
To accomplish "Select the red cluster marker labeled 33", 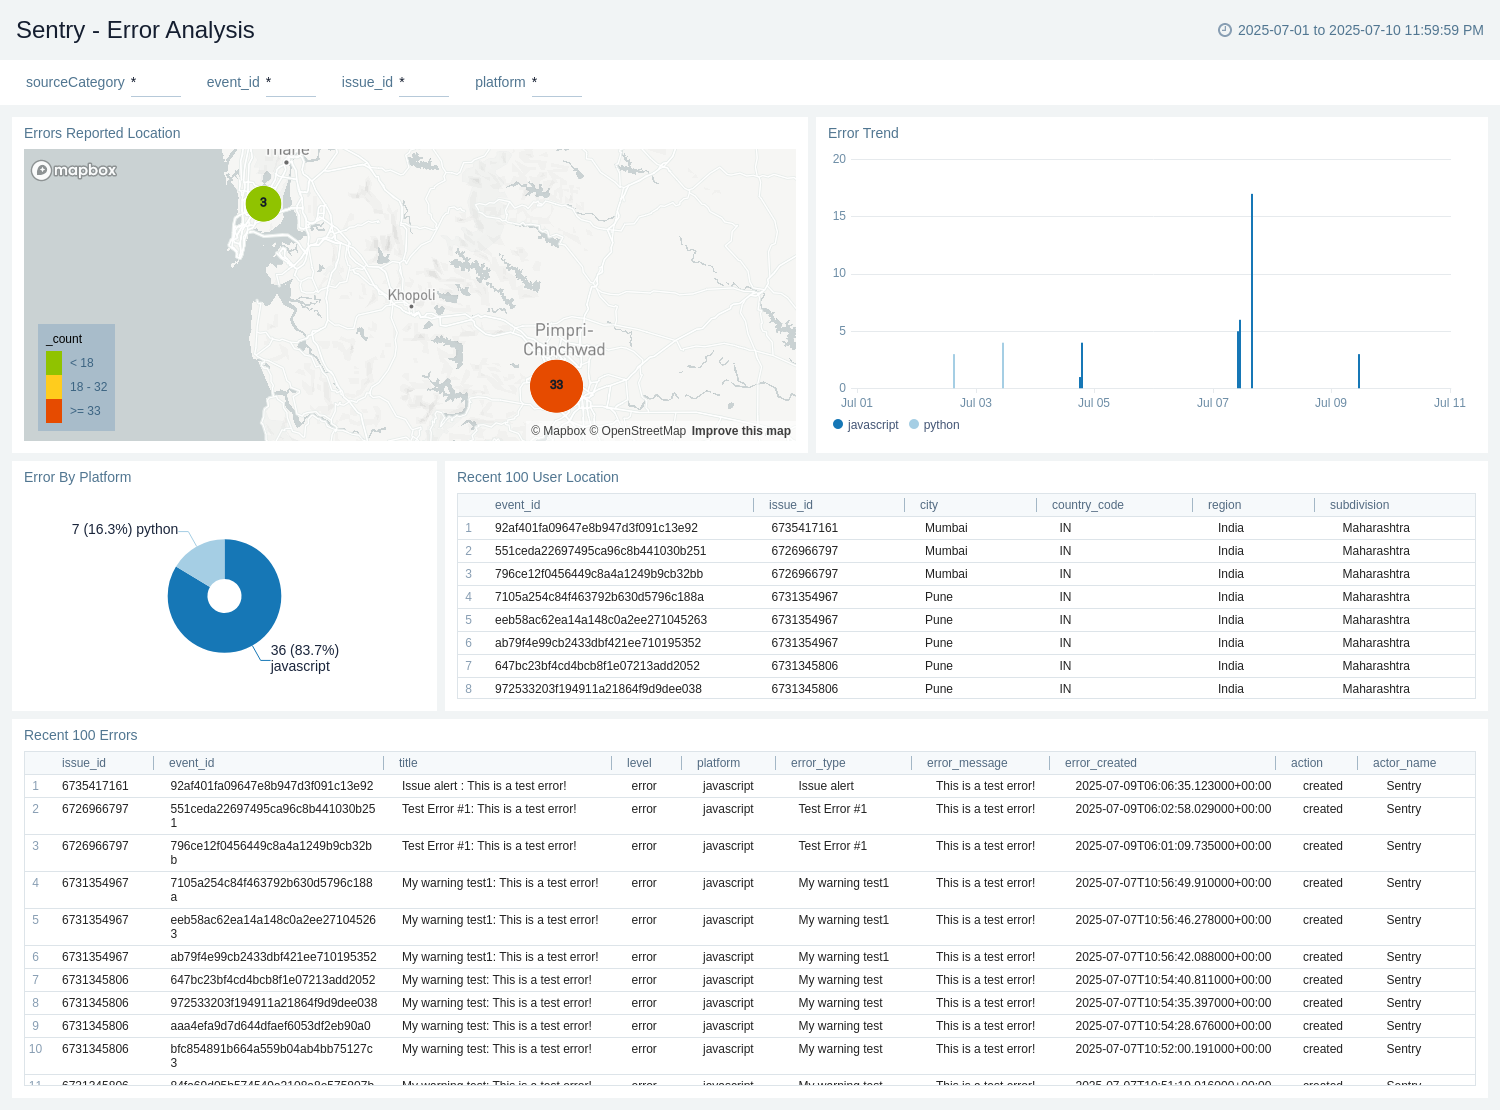I will [x=556, y=385].
